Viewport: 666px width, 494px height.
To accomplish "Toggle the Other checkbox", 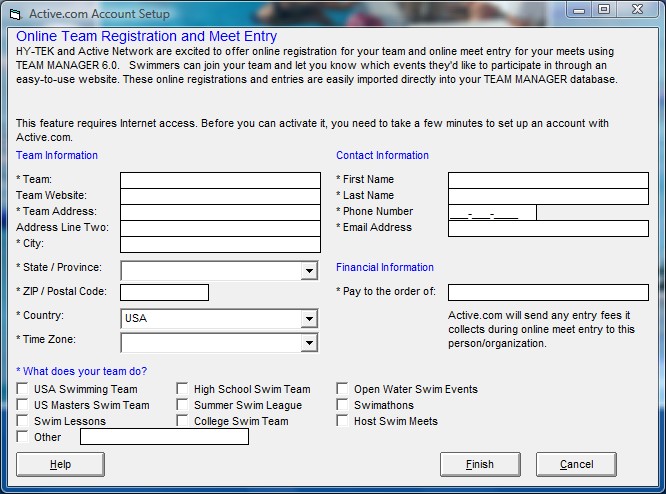I will pyautogui.click(x=22, y=437).
